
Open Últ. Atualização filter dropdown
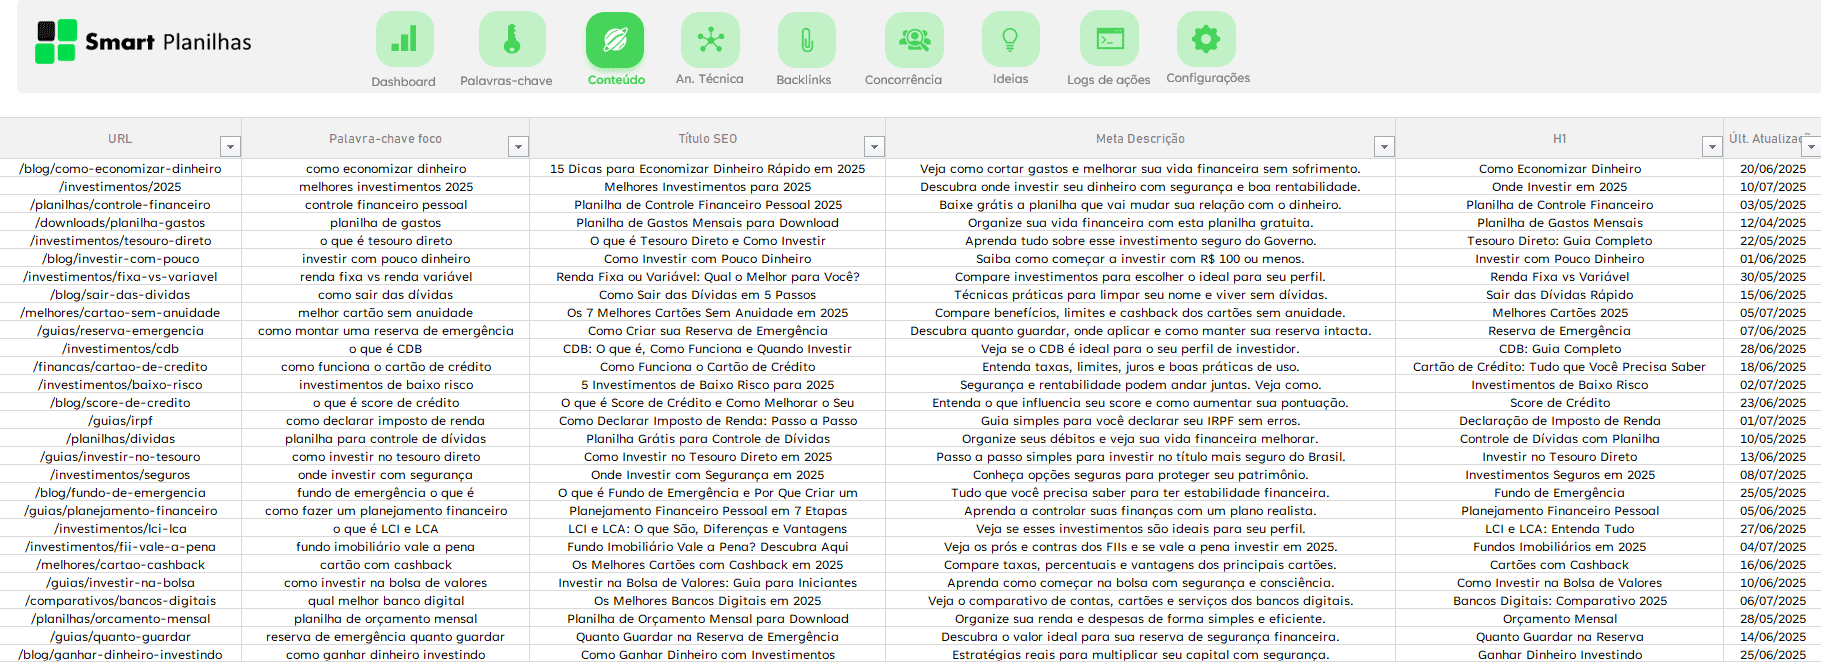coord(1810,147)
